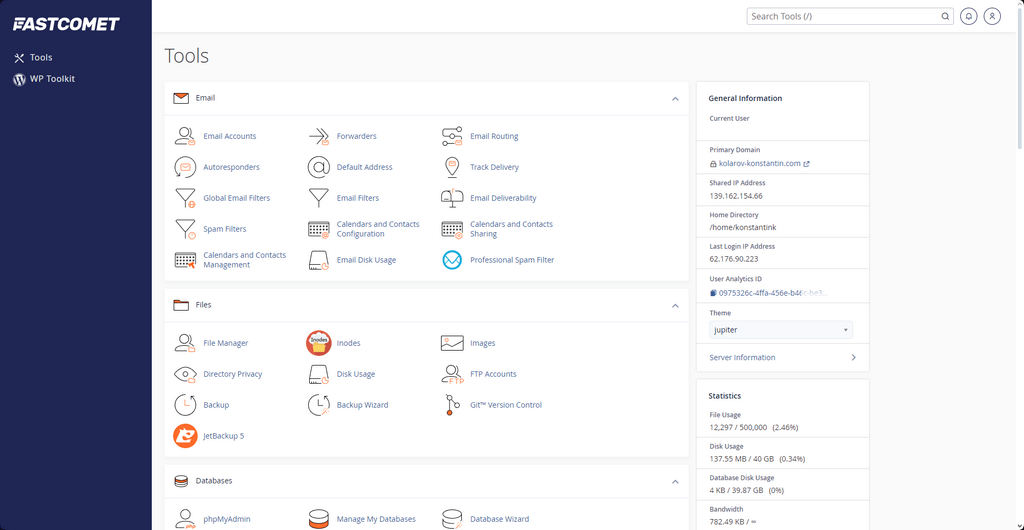Collapse the Databases section
The image size is (1024, 530).
coord(675,481)
